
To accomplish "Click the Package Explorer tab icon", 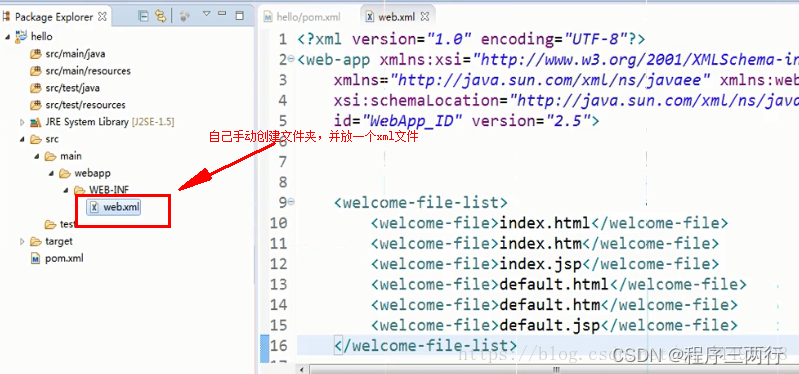I will click(x=7, y=17).
